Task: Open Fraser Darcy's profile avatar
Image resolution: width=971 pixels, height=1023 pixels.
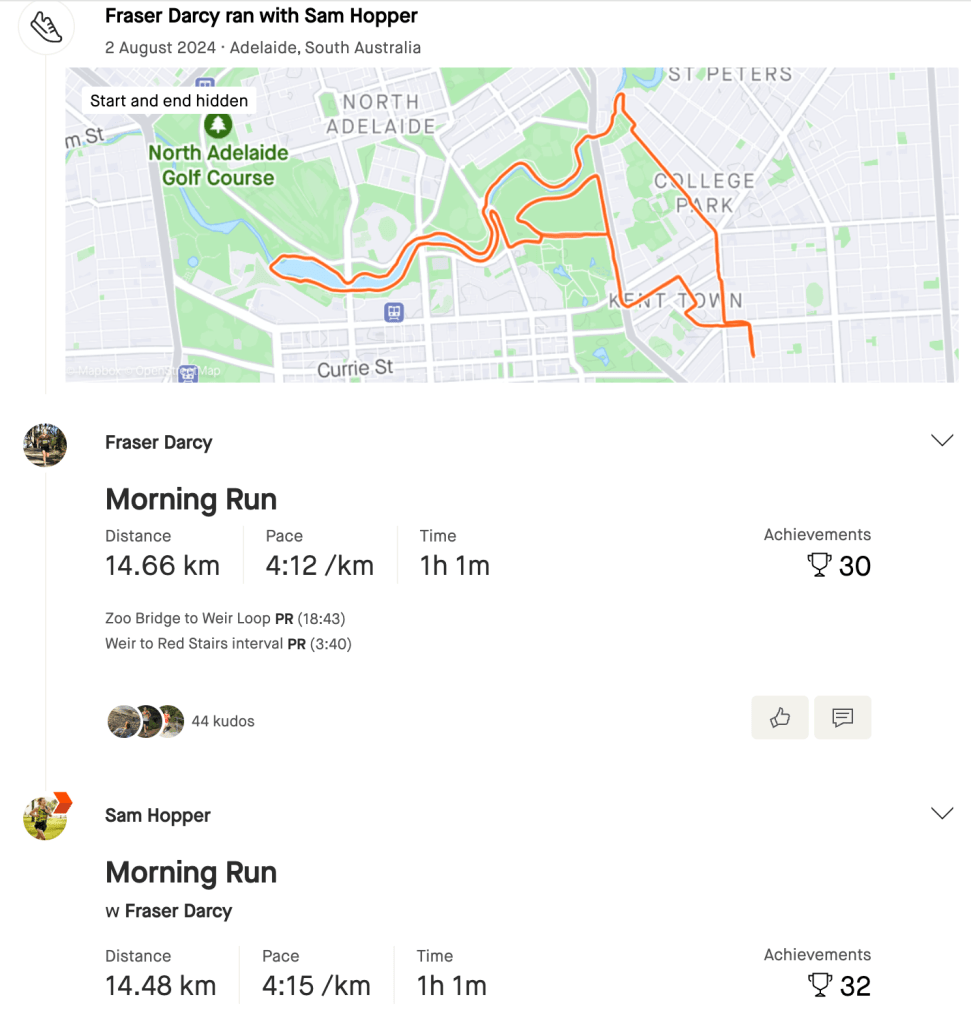Action: point(45,444)
